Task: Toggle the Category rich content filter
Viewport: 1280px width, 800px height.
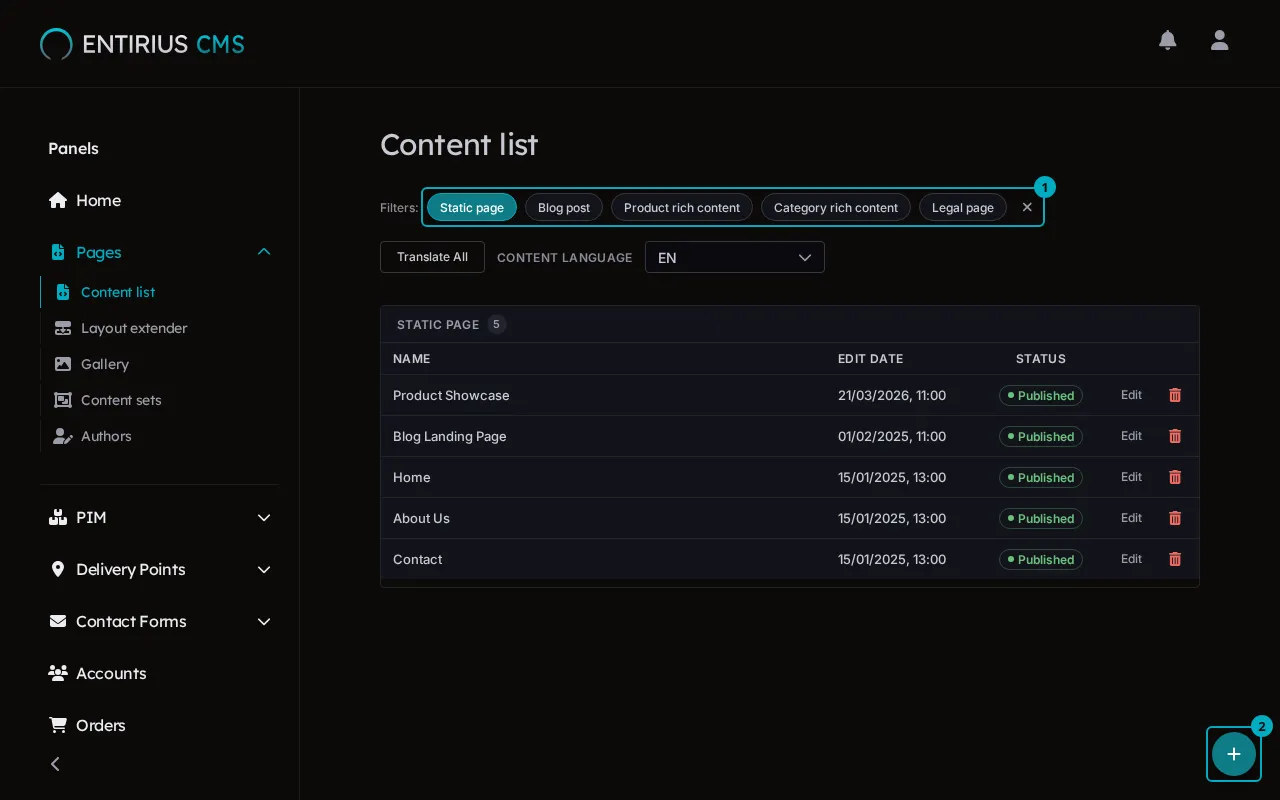Action: 836,207
